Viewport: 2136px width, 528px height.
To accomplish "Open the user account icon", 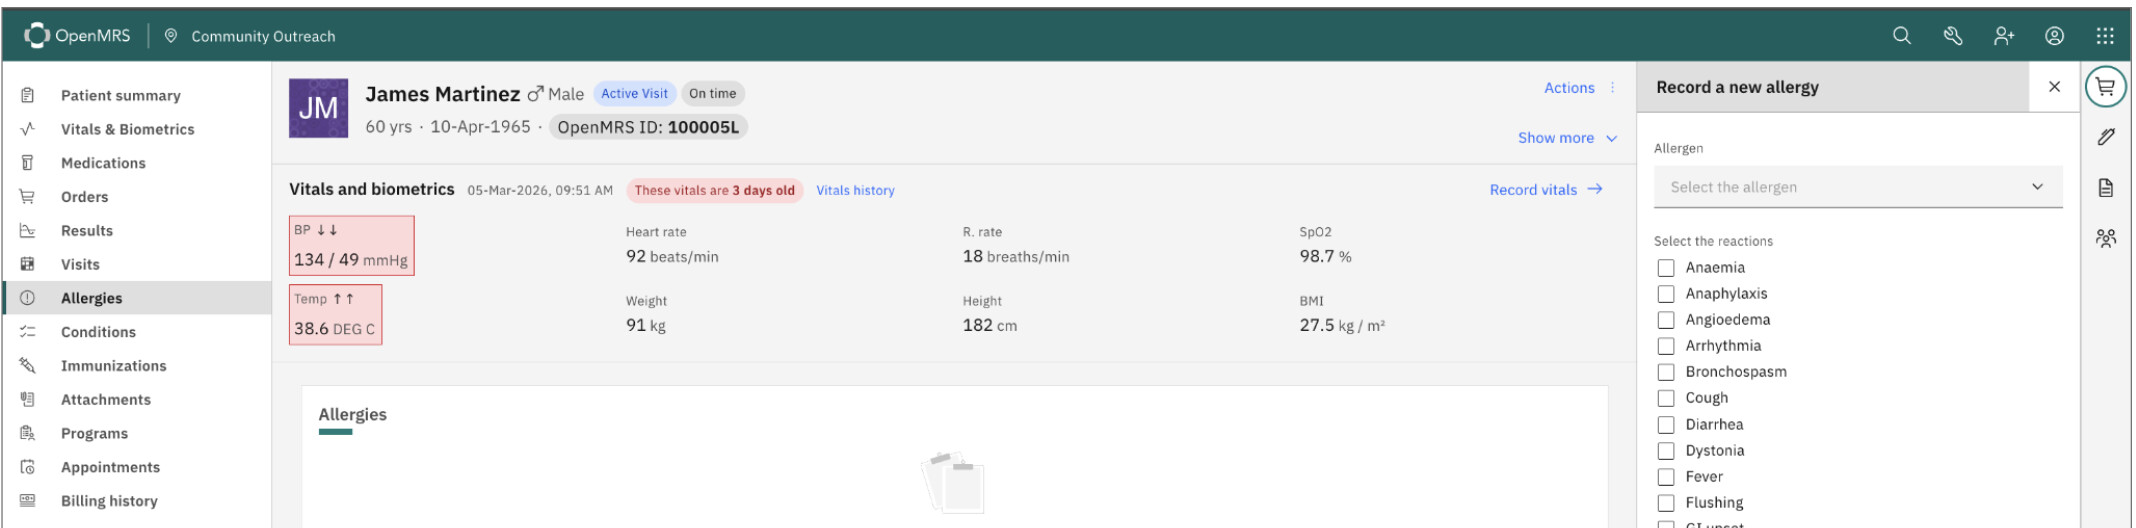I will click(2054, 36).
